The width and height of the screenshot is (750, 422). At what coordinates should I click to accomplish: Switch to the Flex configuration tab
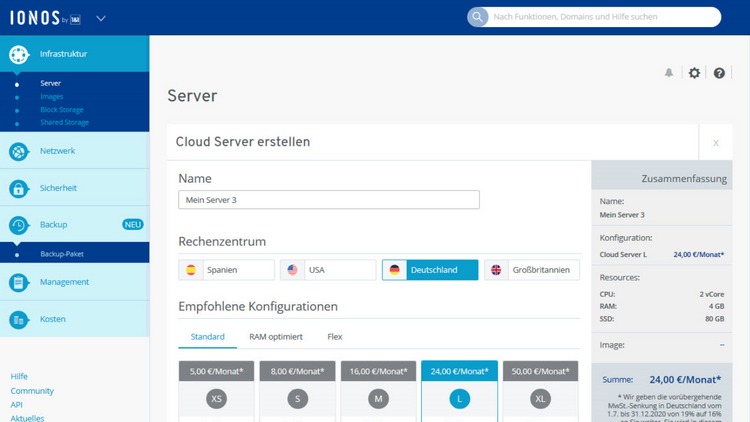[x=335, y=337]
